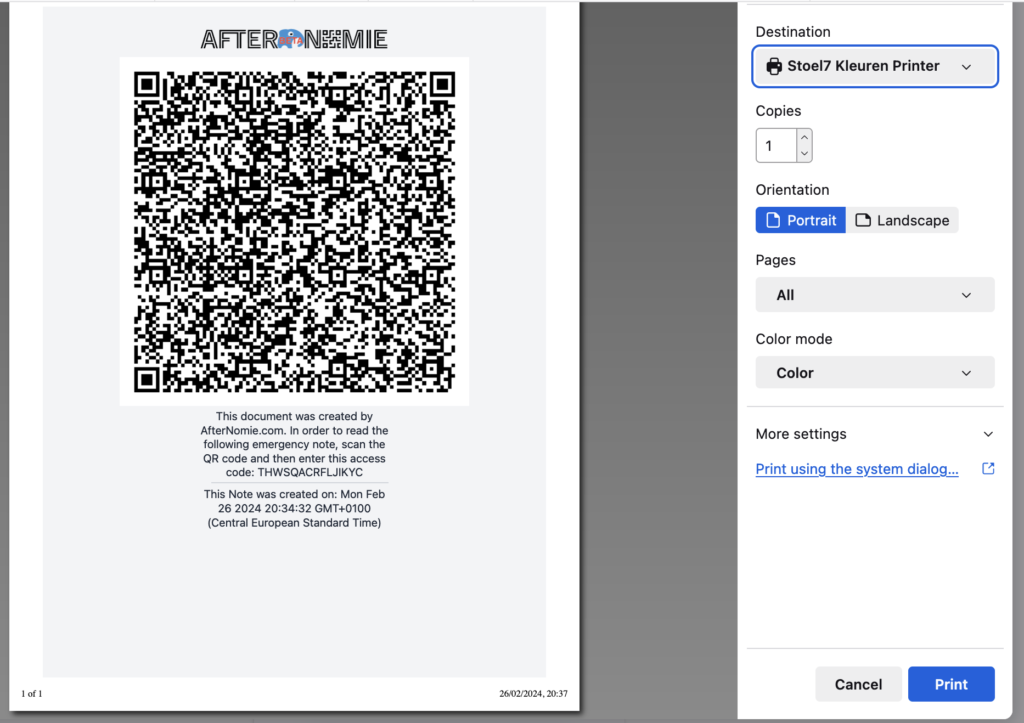This screenshot has width=1024, height=723.
Task: Click the AfterNomie logo in preview
Action: click(294, 39)
